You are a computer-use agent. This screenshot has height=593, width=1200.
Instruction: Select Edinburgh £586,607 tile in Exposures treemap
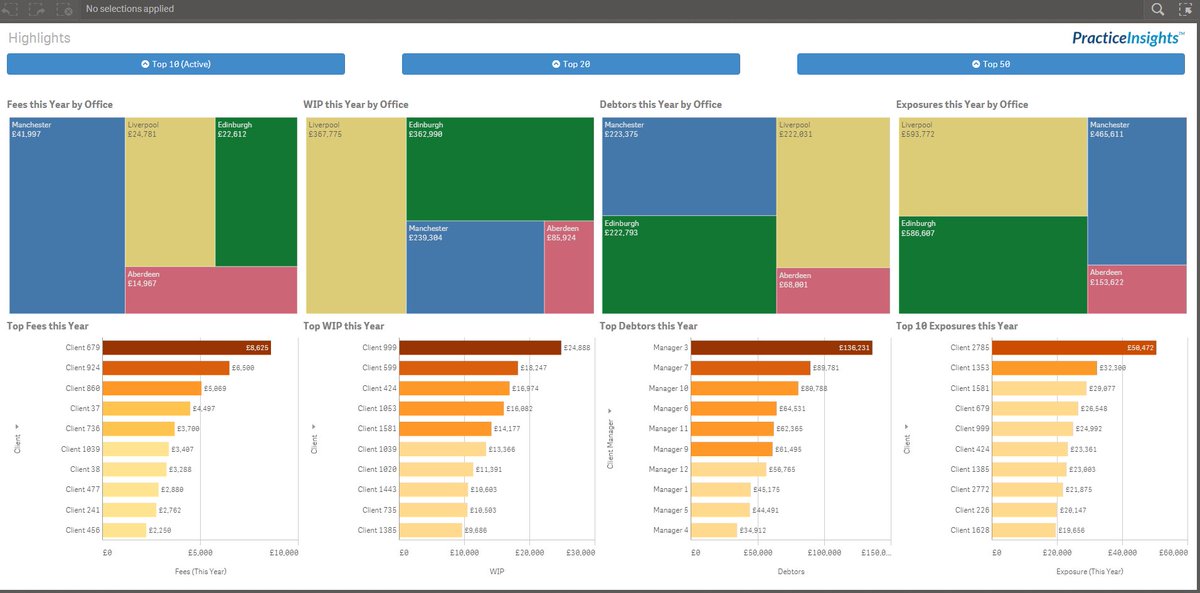(x=993, y=264)
